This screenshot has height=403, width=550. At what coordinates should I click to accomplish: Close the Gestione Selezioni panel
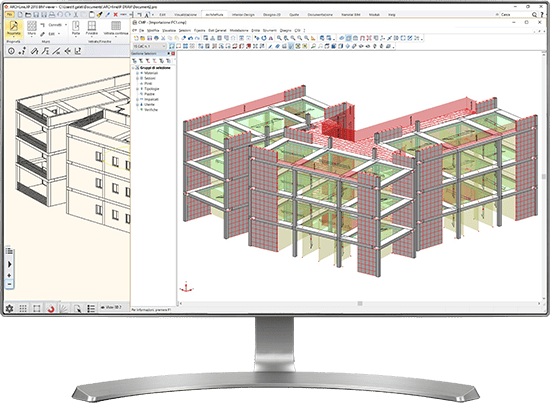pyautogui.click(x=173, y=53)
